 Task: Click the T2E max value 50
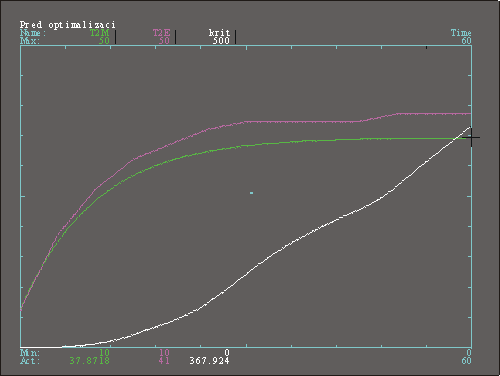[x=164, y=41]
